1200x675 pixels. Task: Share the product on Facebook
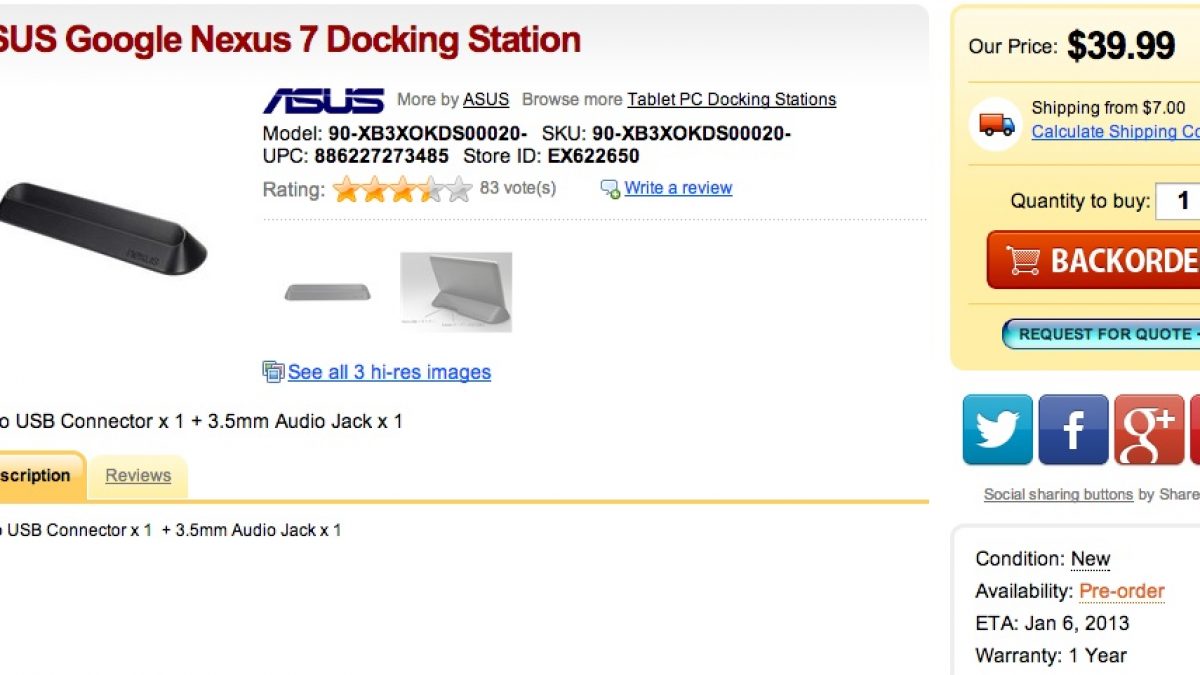[1073, 430]
